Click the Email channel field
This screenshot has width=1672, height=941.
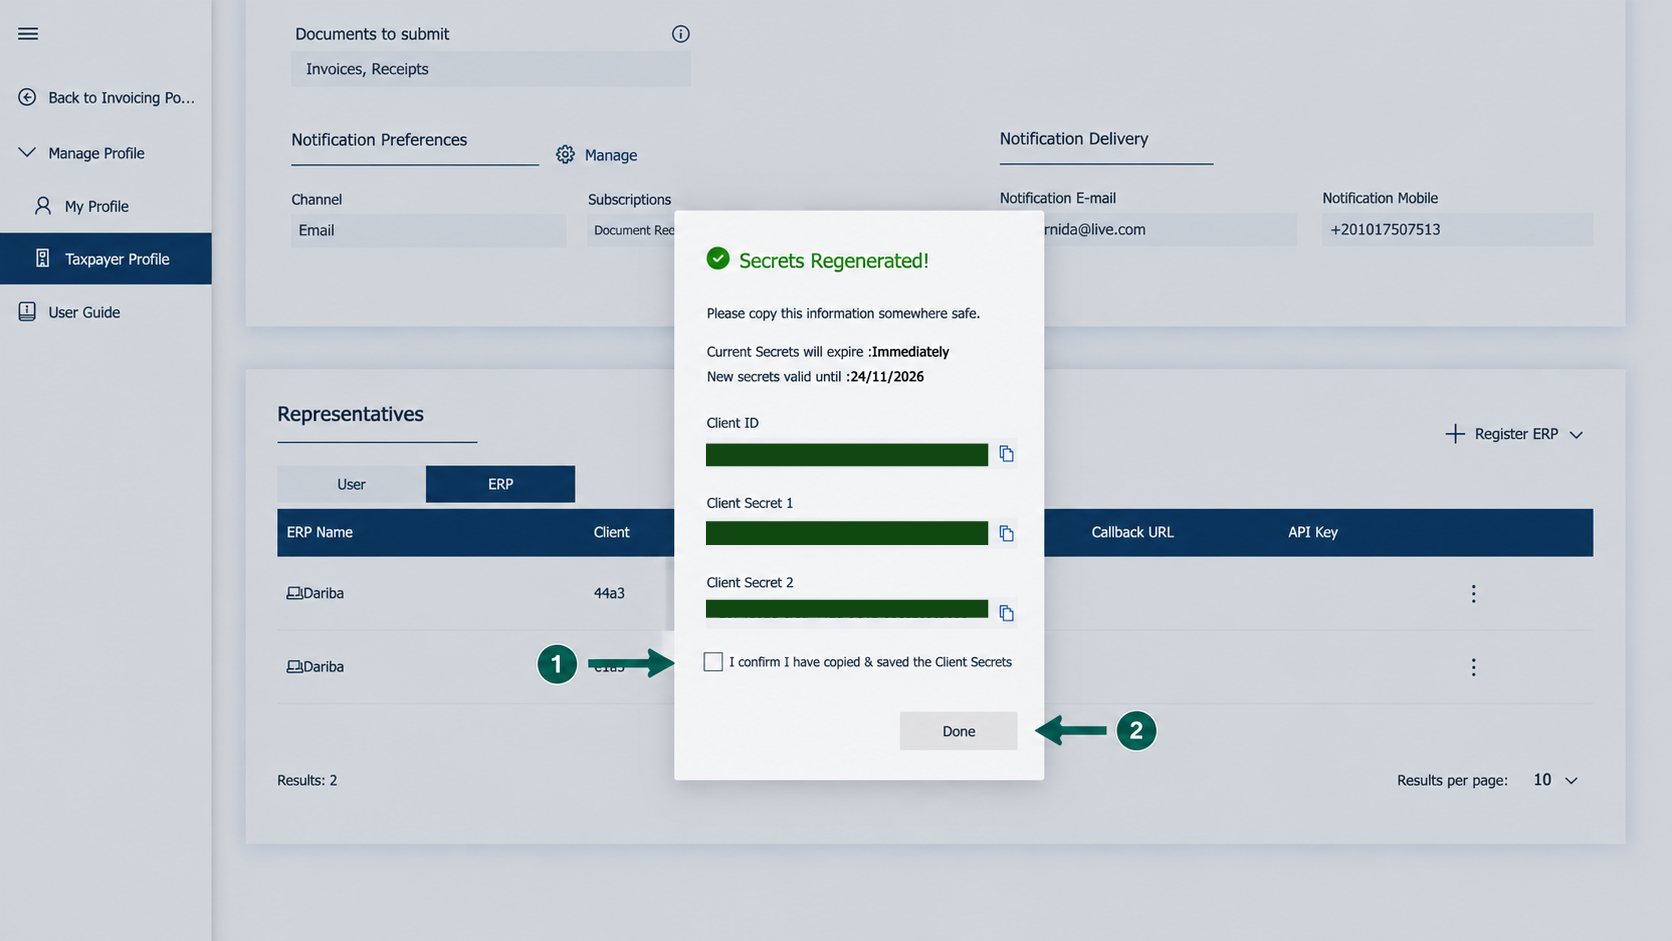click(x=428, y=230)
